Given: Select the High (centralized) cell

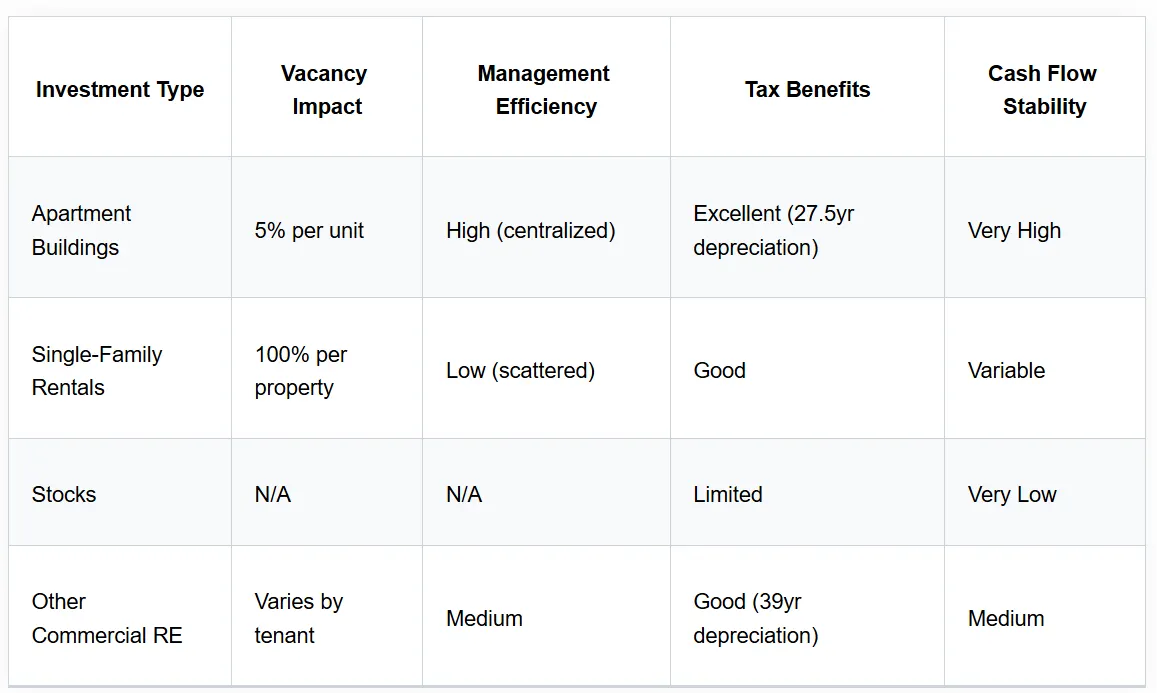Looking at the screenshot, I should 531,230.
